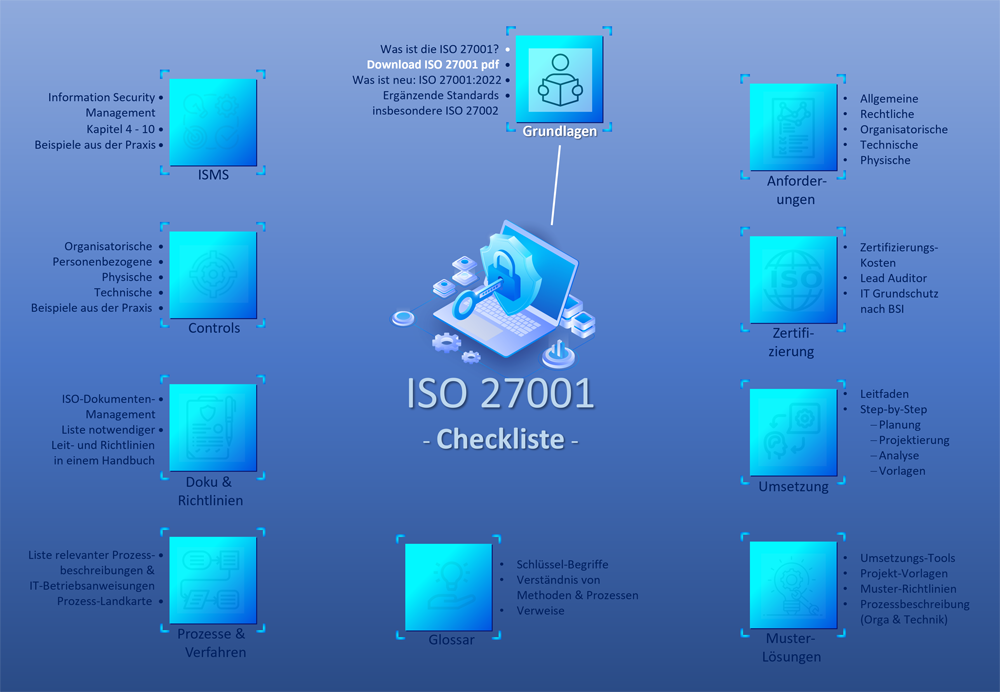Open 'Was ist die ISO 27001?' link

point(437,47)
